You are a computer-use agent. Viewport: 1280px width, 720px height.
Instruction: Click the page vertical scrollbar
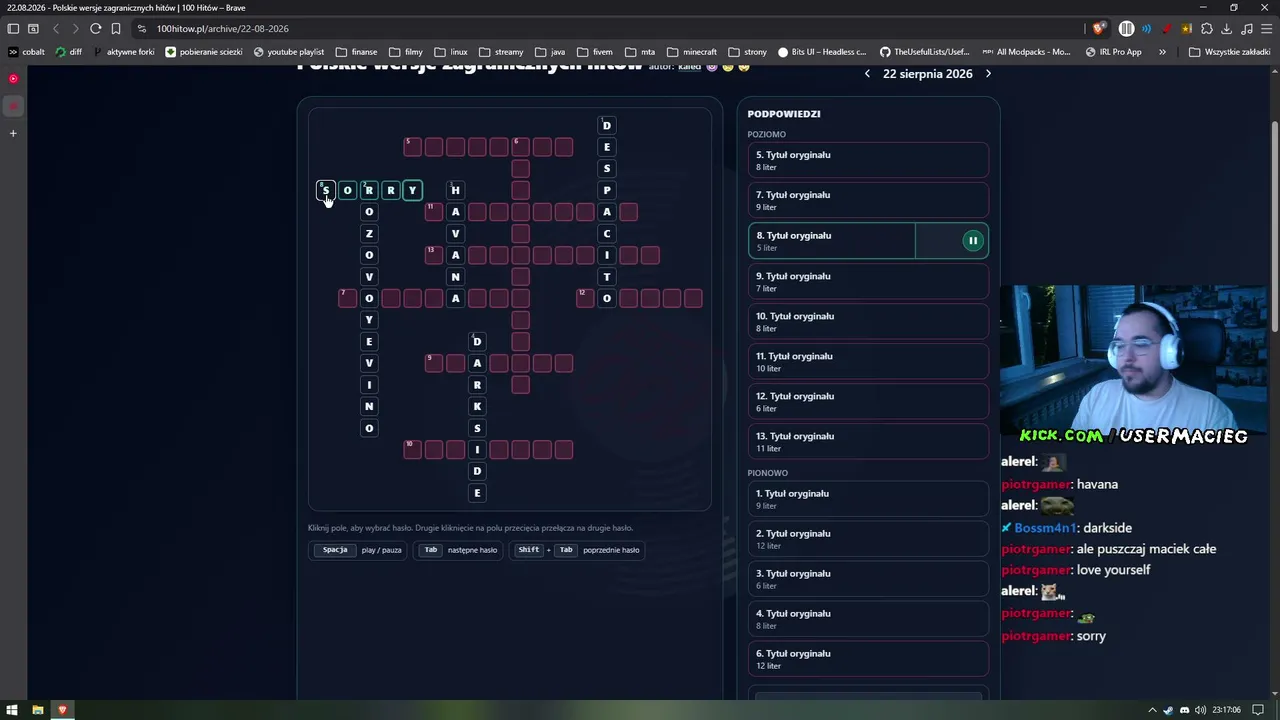point(1275,225)
